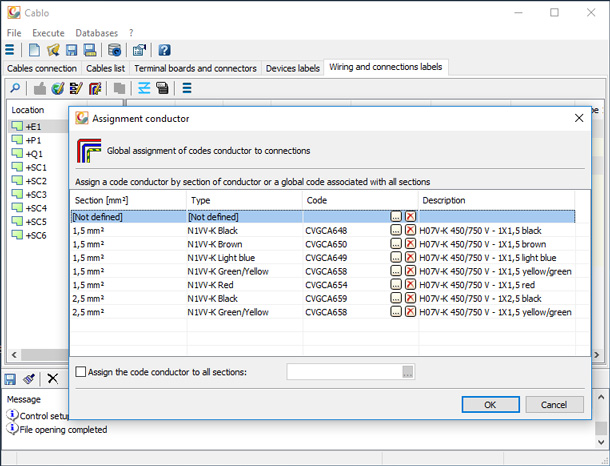The height and width of the screenshot is (466, 610).
Task: Switch to Devices labels tab
Action: point(293,68)
